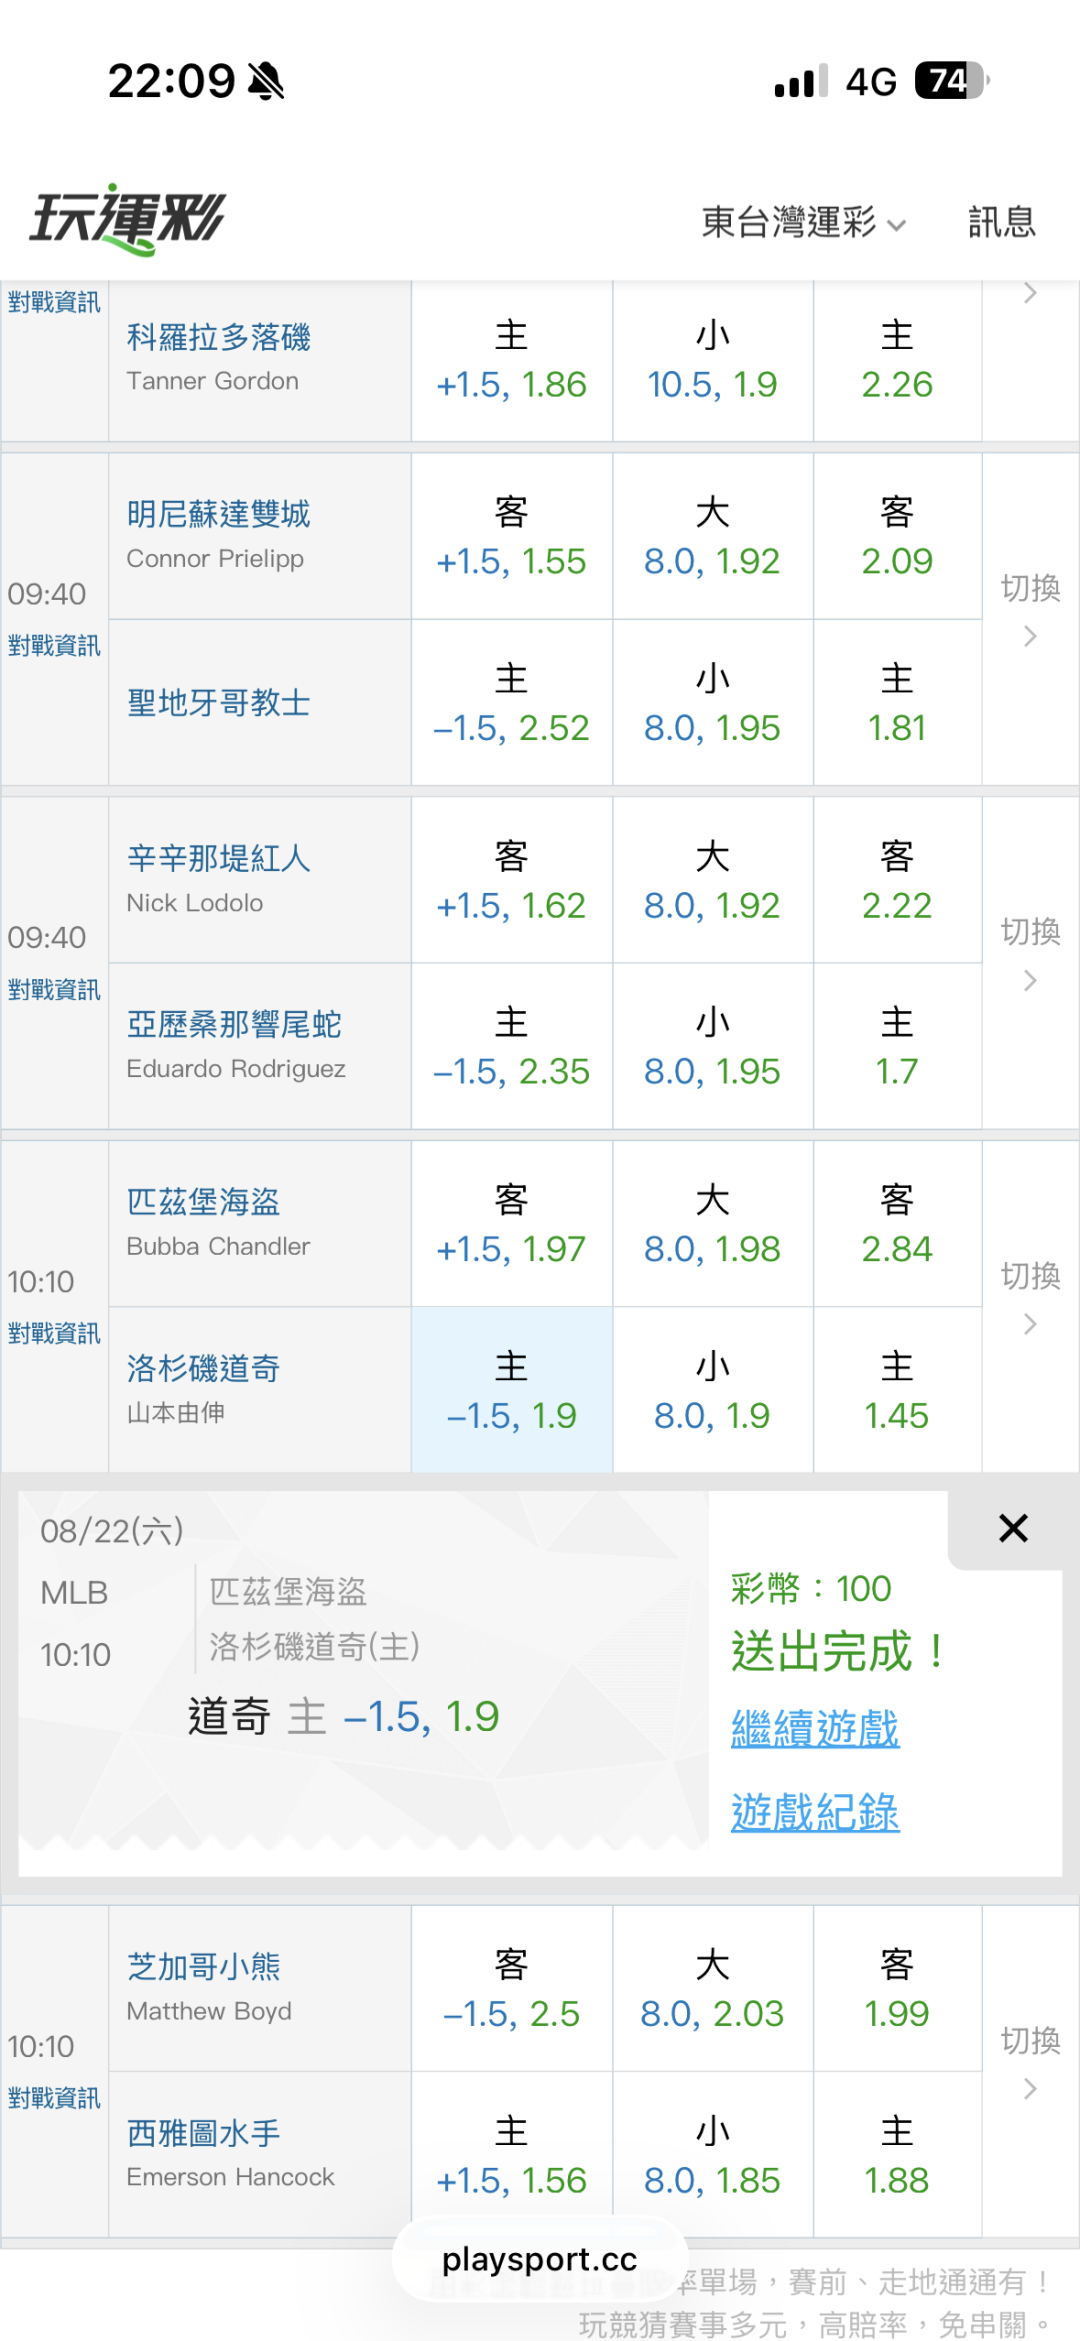Screen dimensions: 1080x2341
Task: Expand 切換 for Reds vs Diamondbacks game
Action: coord(1030,953)
